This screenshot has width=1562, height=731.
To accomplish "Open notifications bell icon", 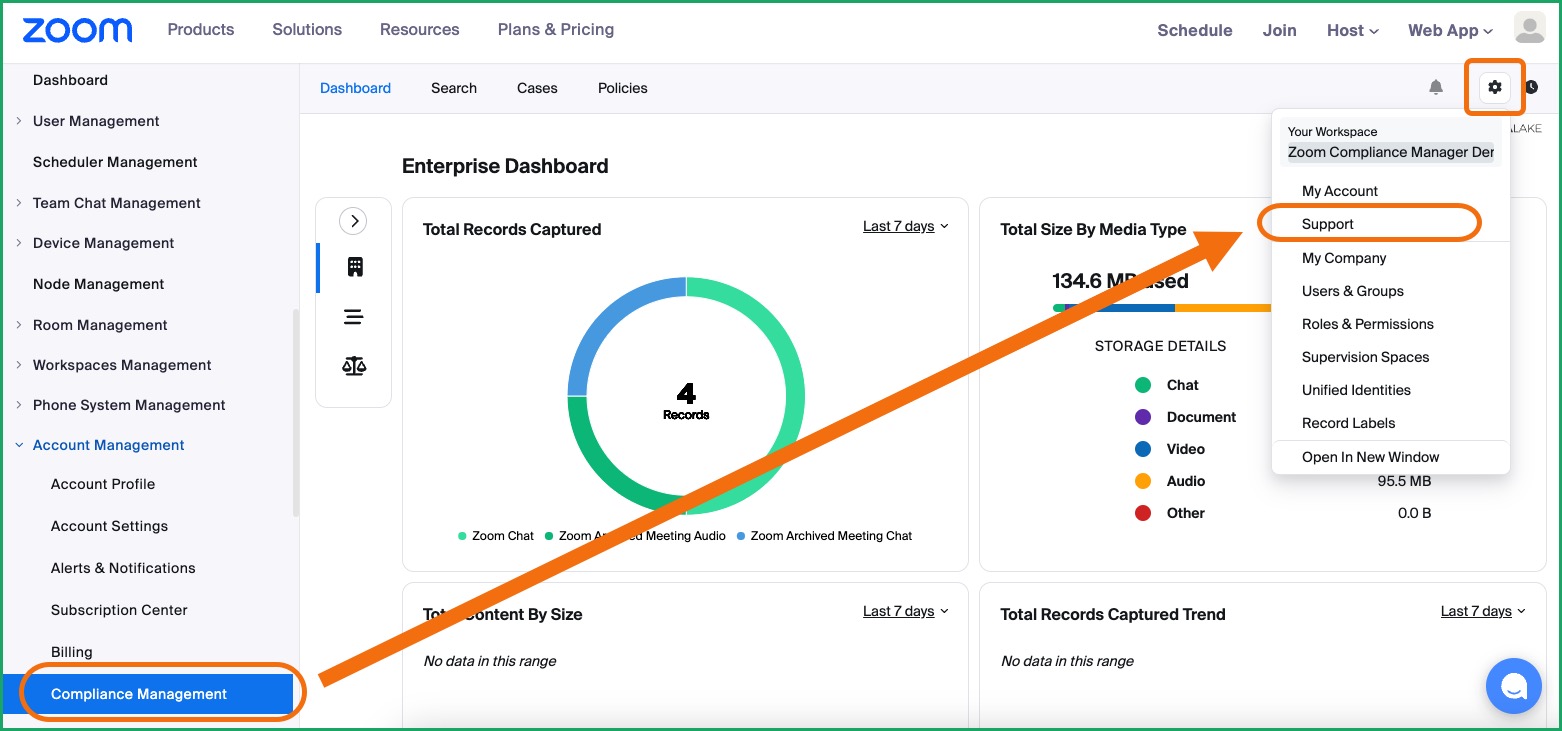I will pos(1436,88).
